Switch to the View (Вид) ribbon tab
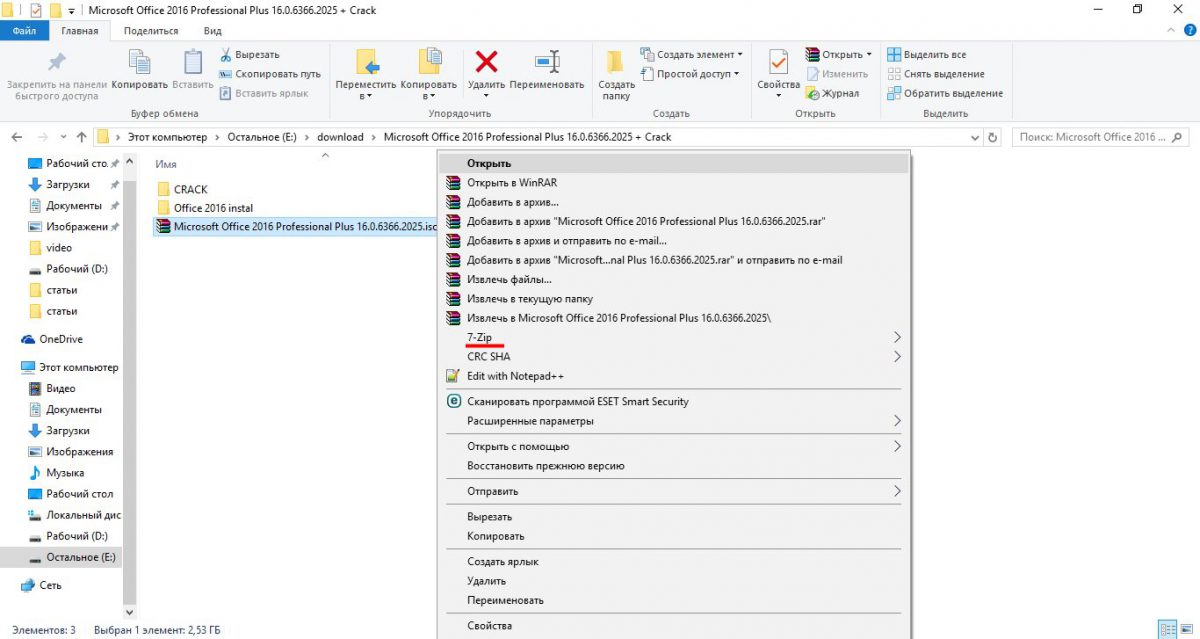Screen dimensions: 1200x639 point(212,31)
